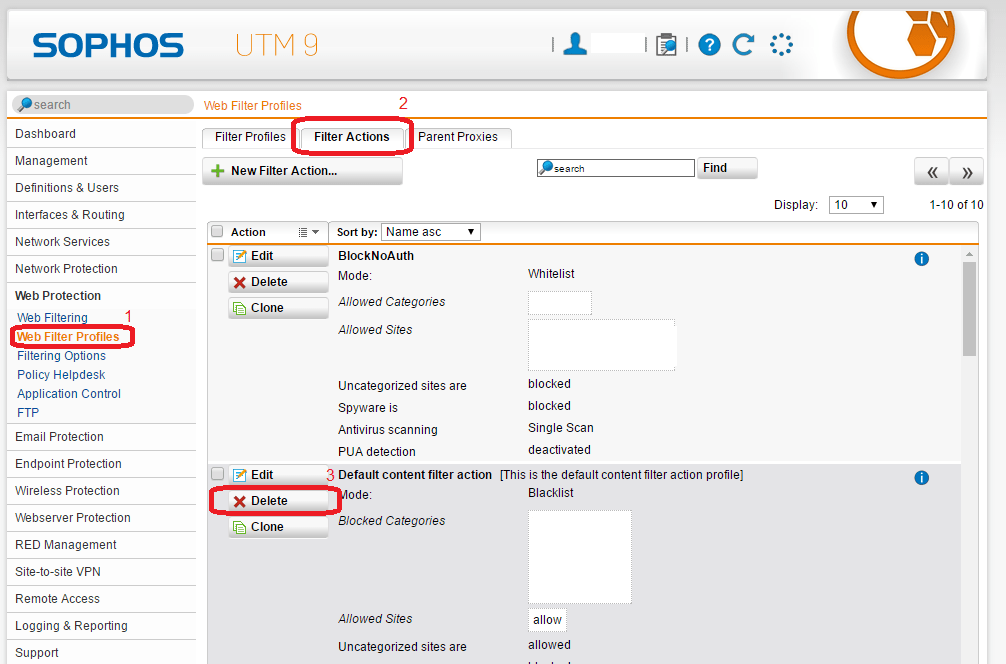Edit the BlockNoAuth filter action

click(278, 256)
